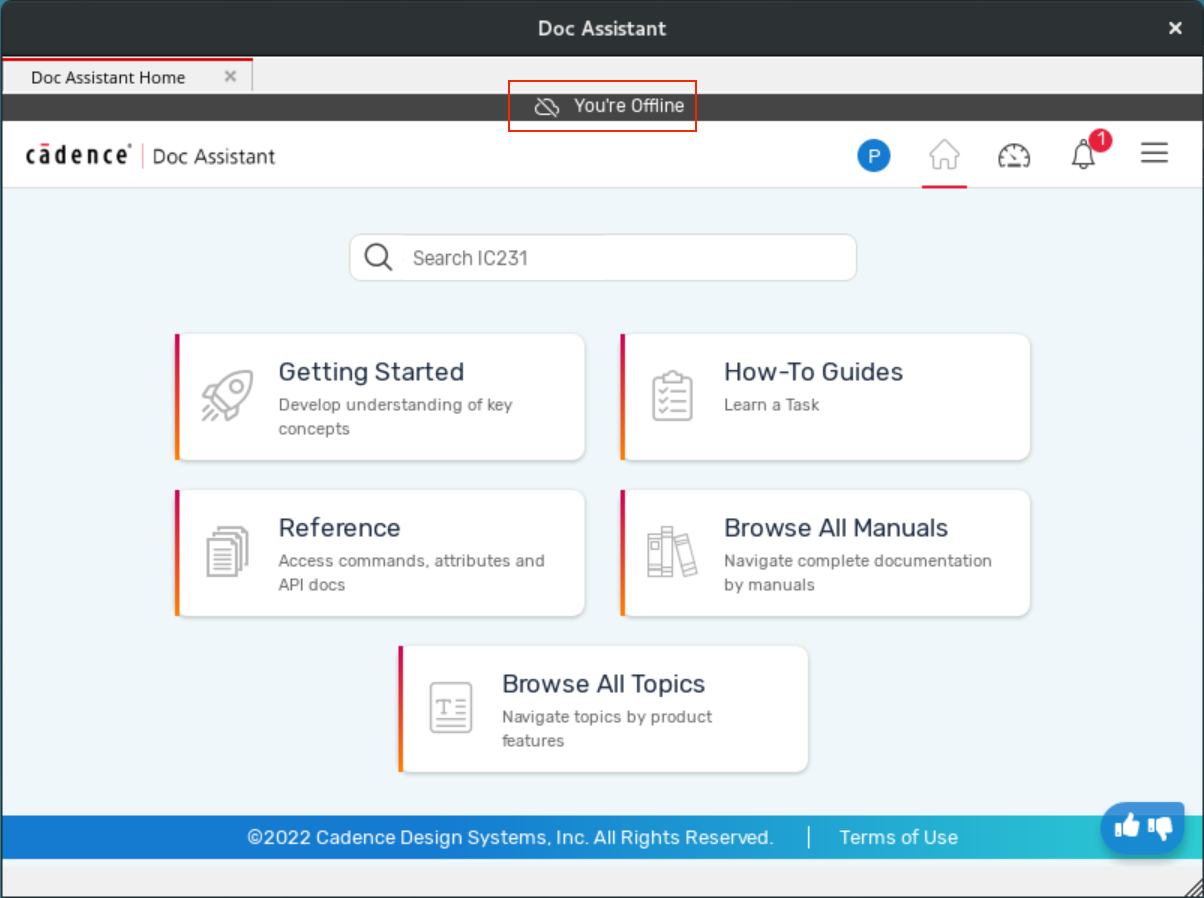
Task: Close the Doc Assistant Home tab
Action: click(230, 76)
